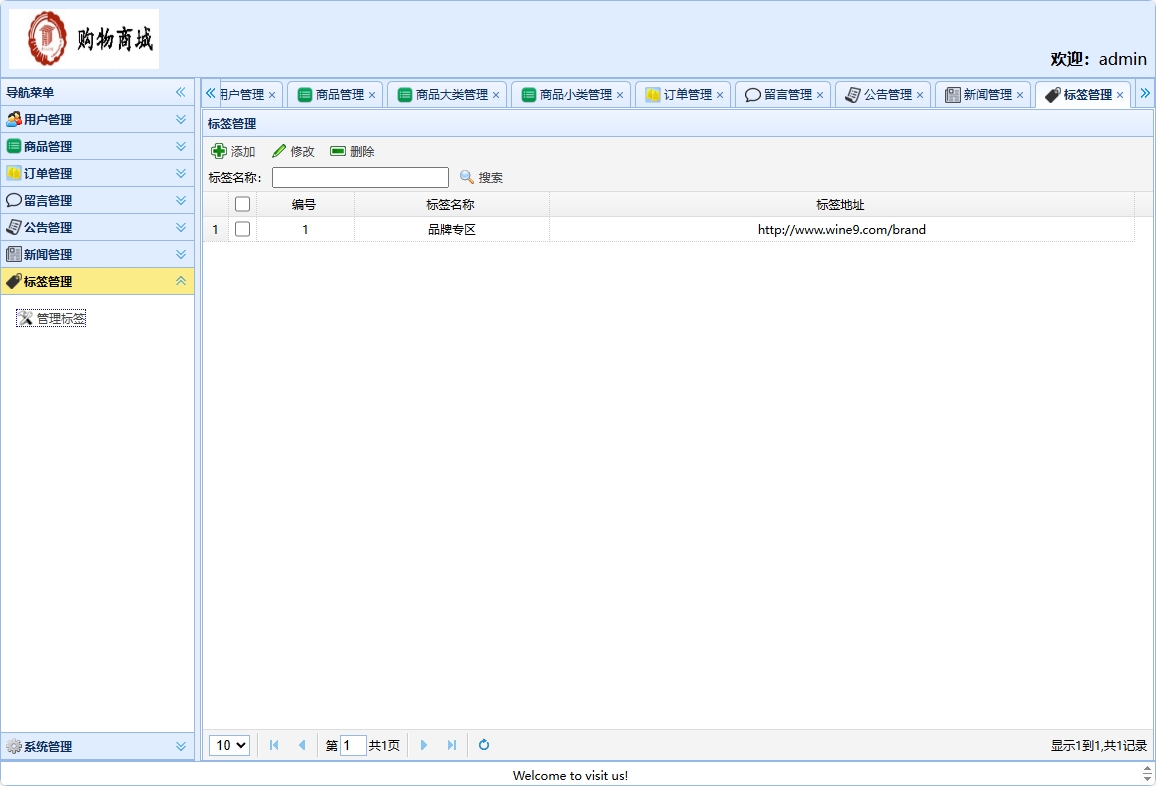Viewport: 1156px width, 786px height.
Task: Click the last-page arrow icon in pagination
Action: click(x=452, y=745)
